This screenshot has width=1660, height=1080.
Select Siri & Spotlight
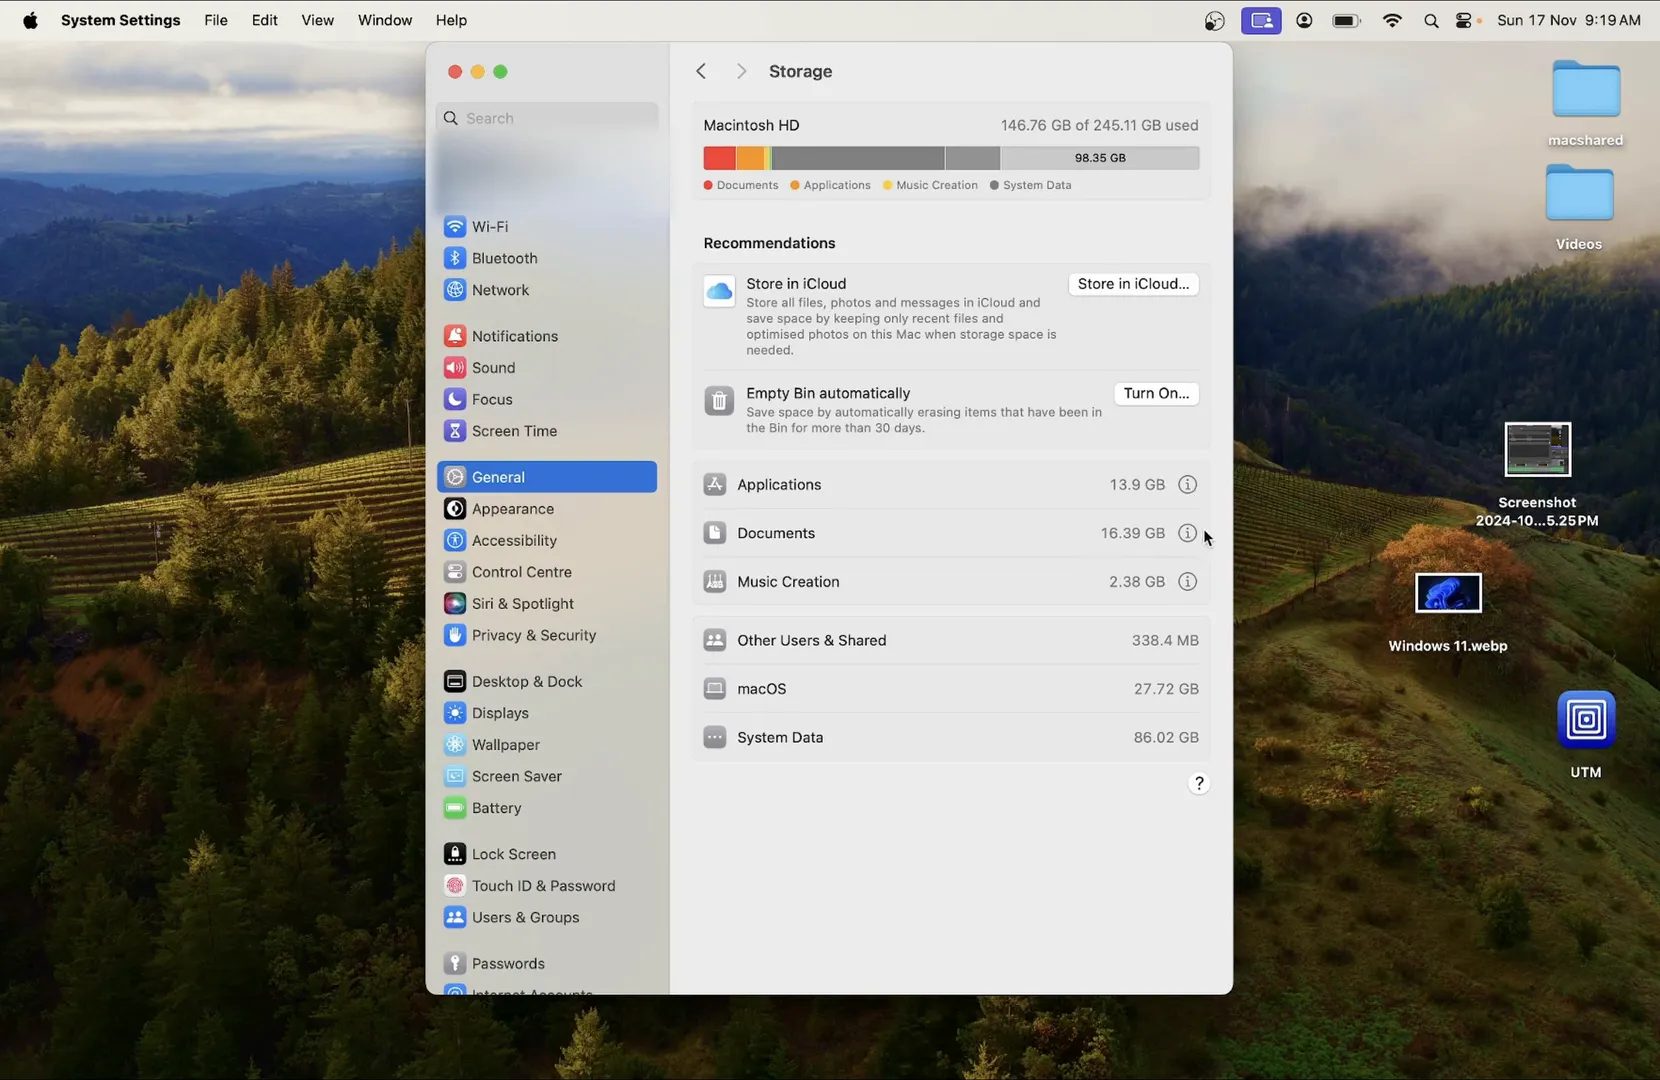[x=546, y=604]
